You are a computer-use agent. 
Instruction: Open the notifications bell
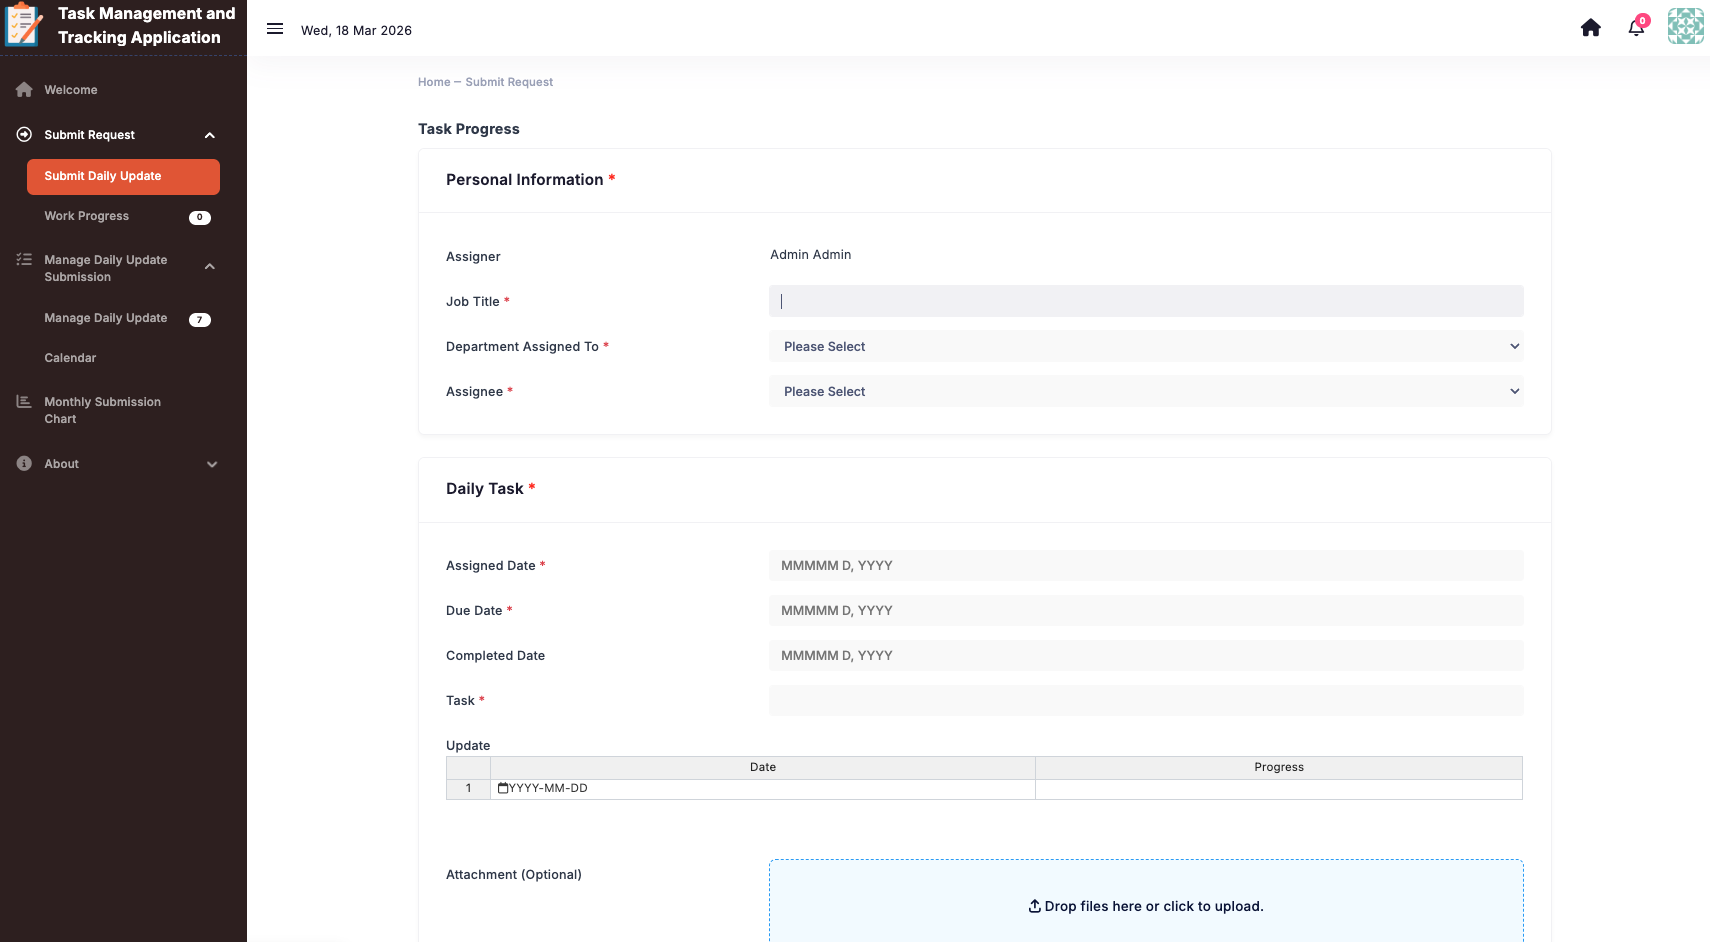pos(1636,28)
